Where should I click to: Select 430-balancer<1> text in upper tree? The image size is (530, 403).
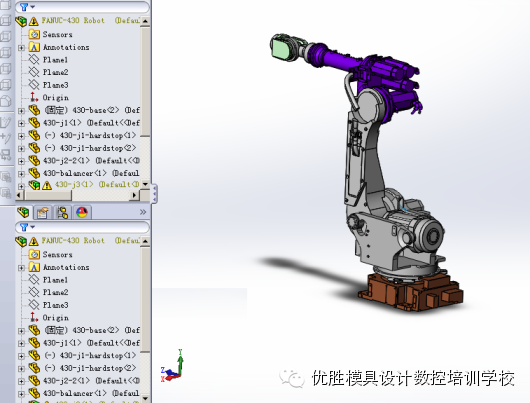point(74,173)
